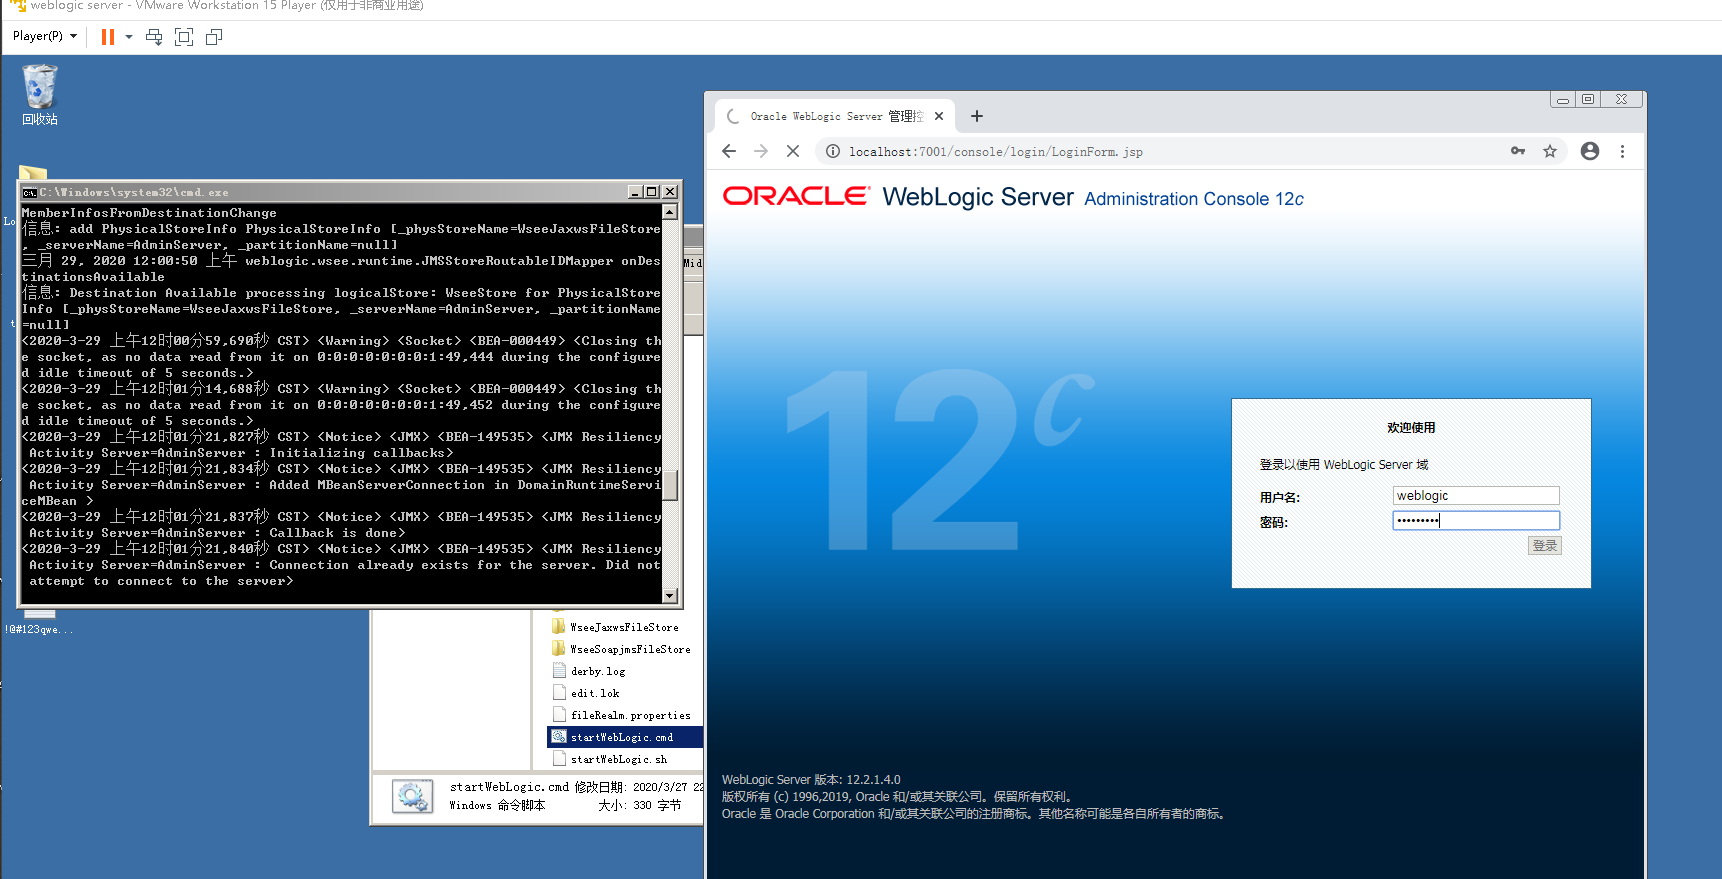Click the localhost:7001 address bar URL
The width and height of the screenshot is (1722, 879).
point(996,152)
